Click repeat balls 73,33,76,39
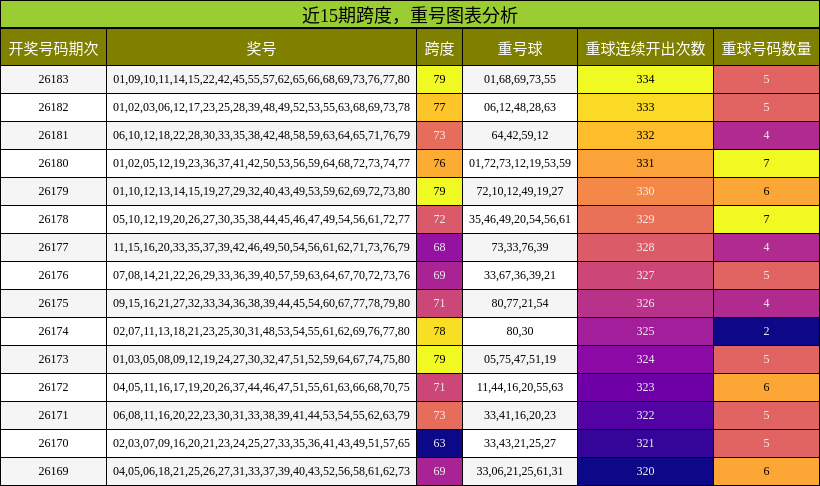Viewport: 820px width, 486px height. point(520,247)
